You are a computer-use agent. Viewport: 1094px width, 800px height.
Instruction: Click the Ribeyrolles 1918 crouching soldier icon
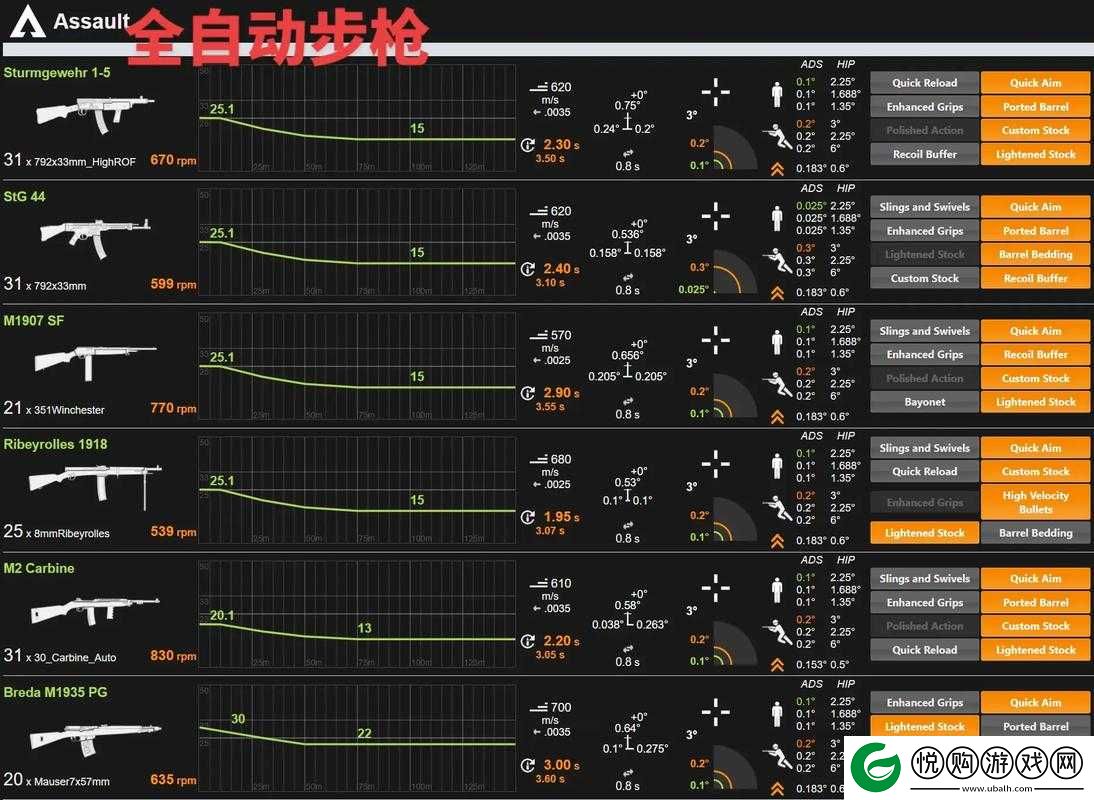tap(777, 508)
